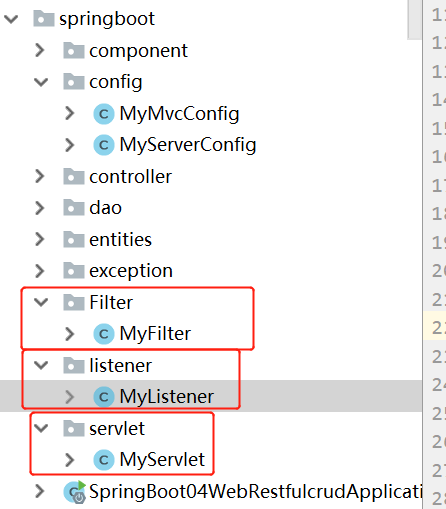Screen dimensions: 446x509
Task: Click the exception package icon
Action: click(74, 270)
